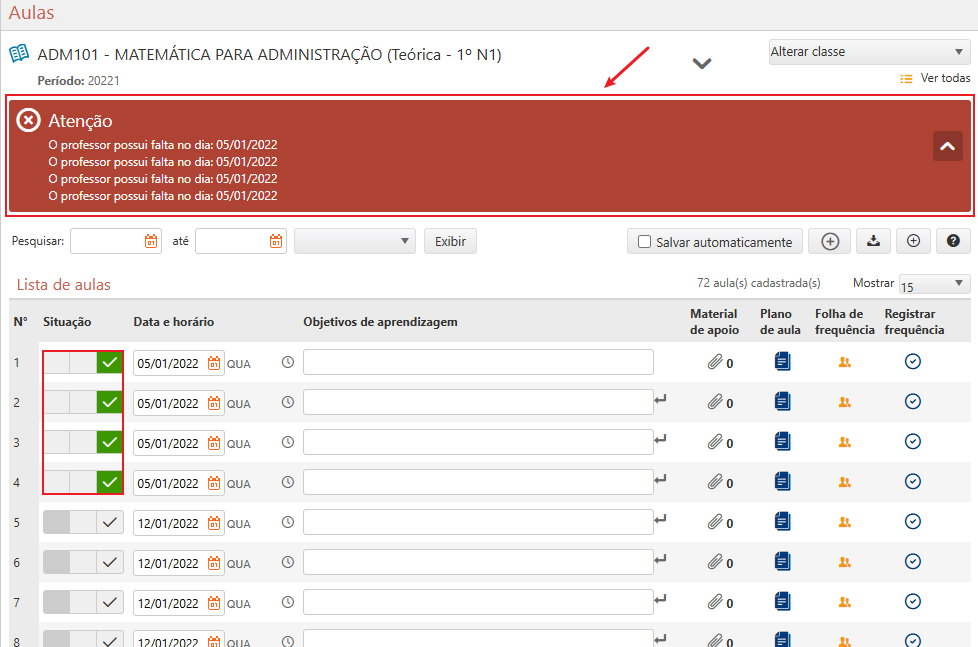Expand class details chevron near title
Image resolution: width=978 pixels, height=647 pixels.
[702, 63]
